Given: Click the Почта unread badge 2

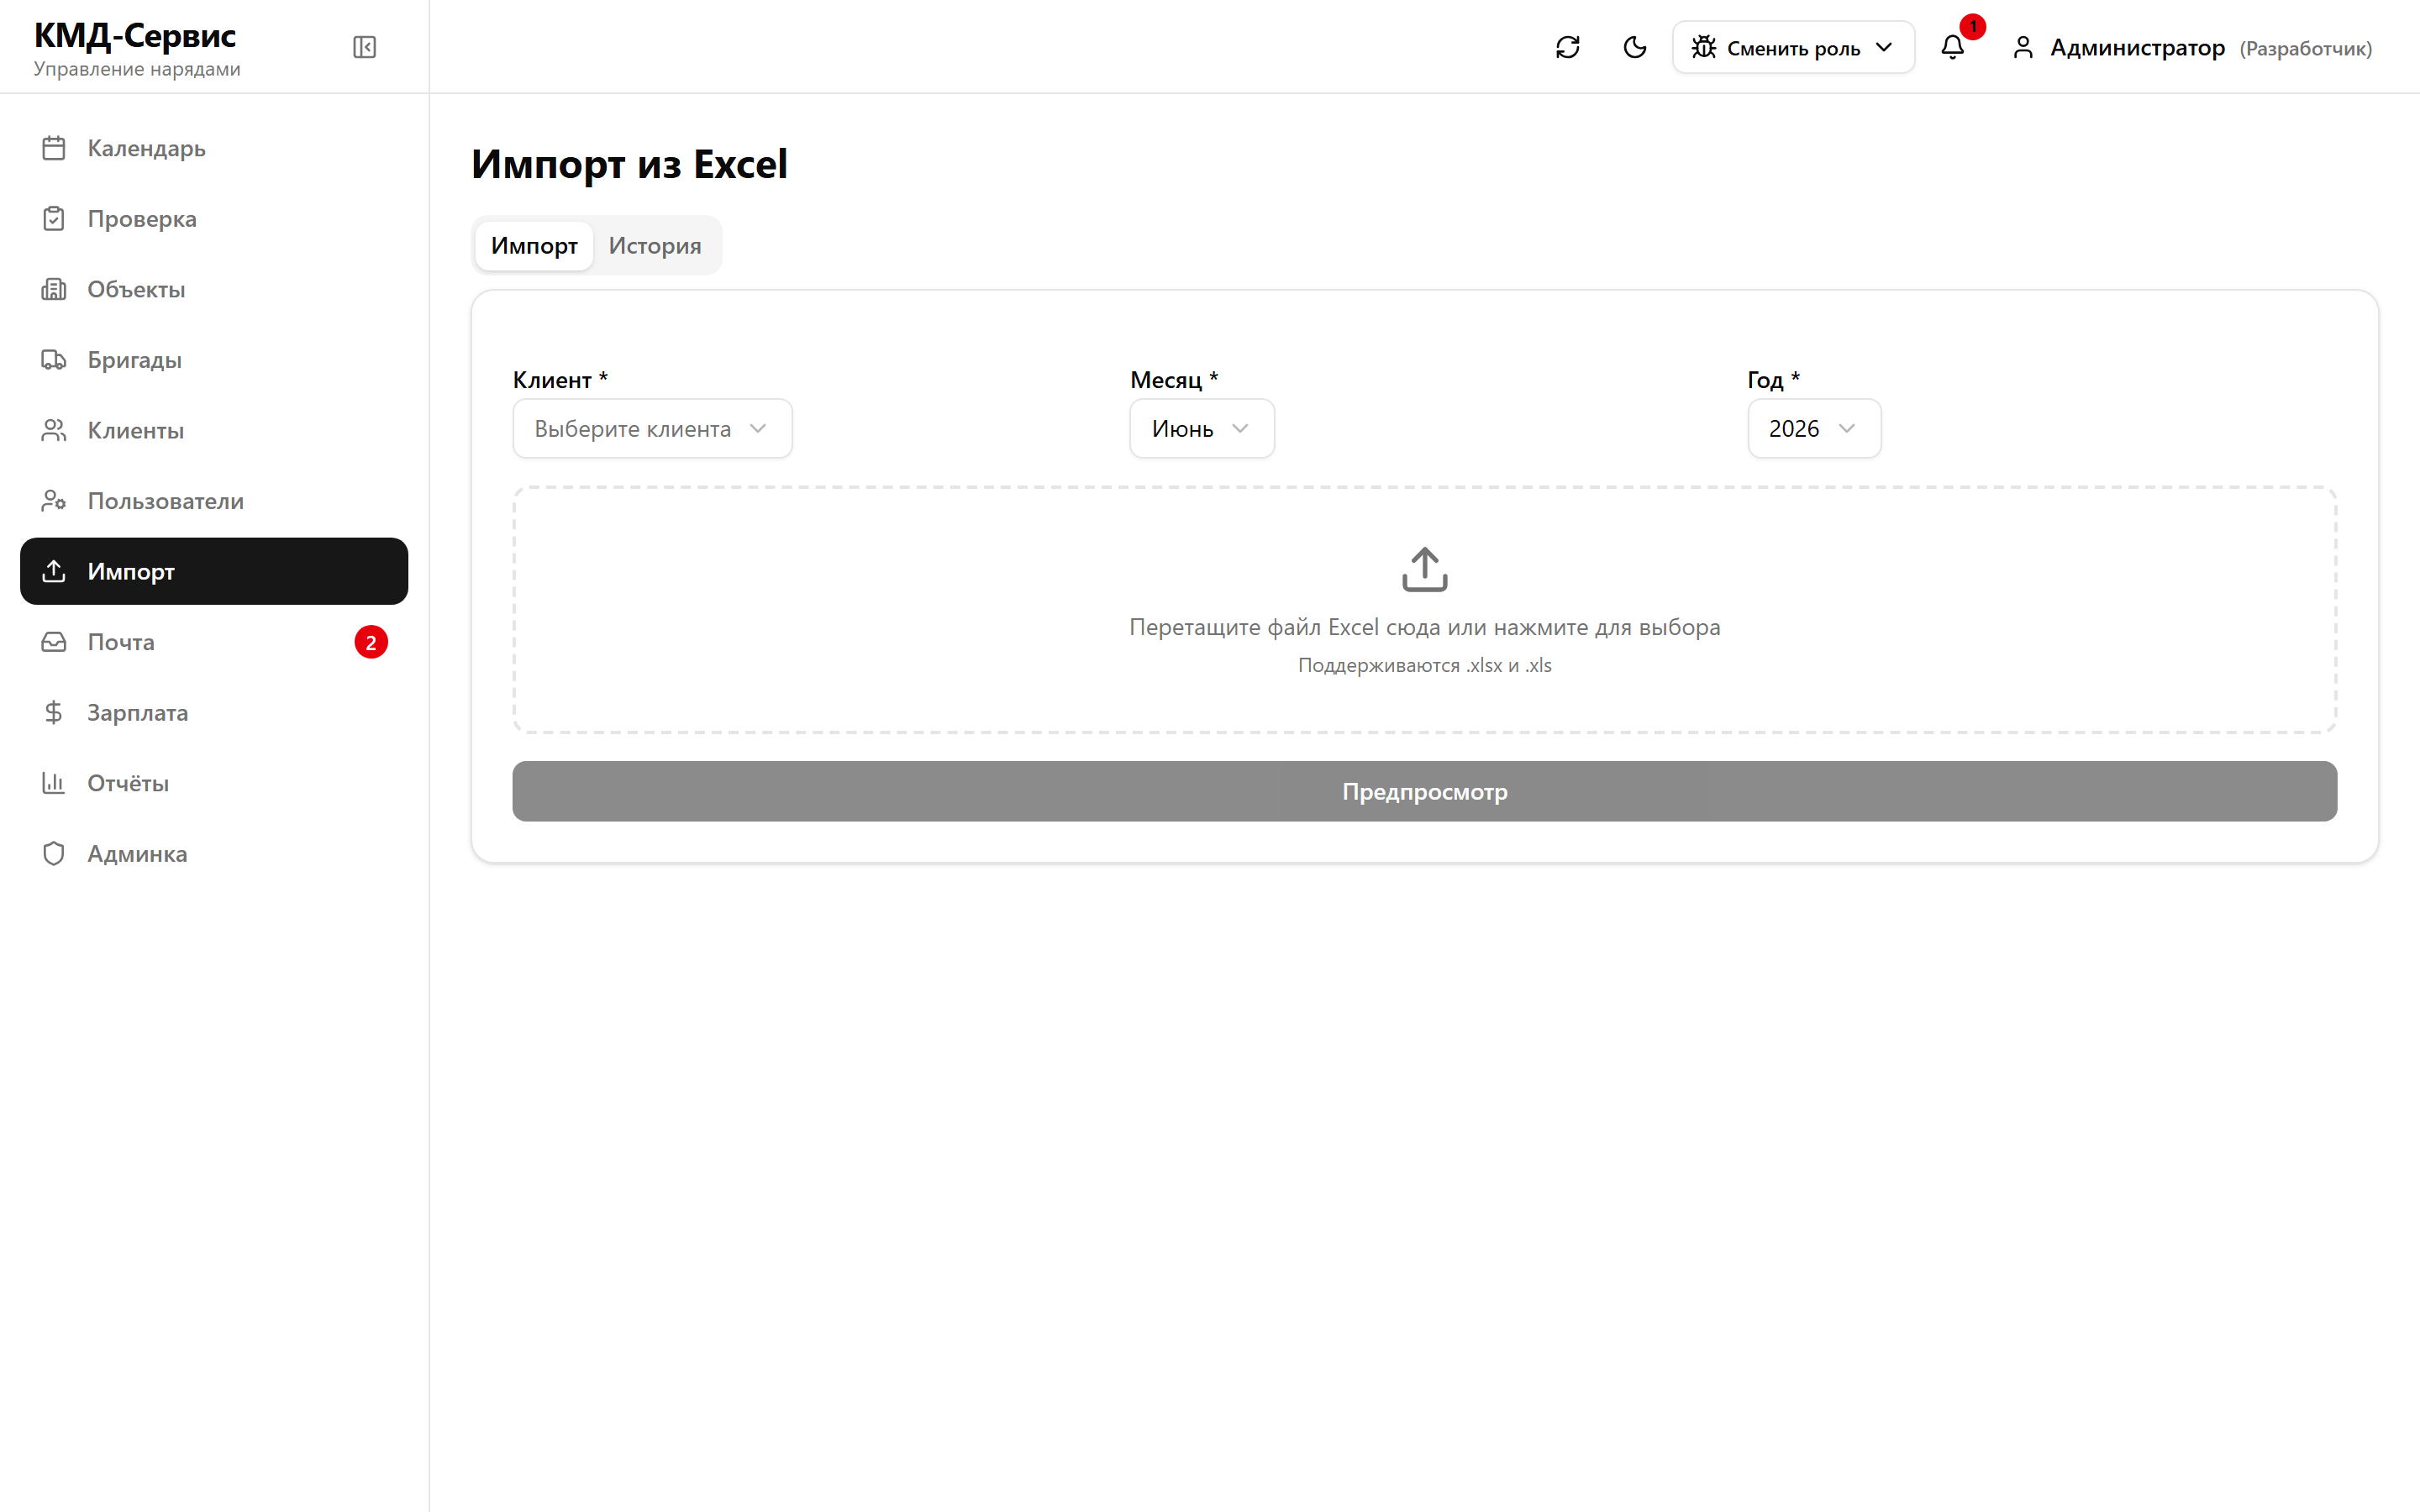Looking at the screenshot, I should tap(371, 642).
